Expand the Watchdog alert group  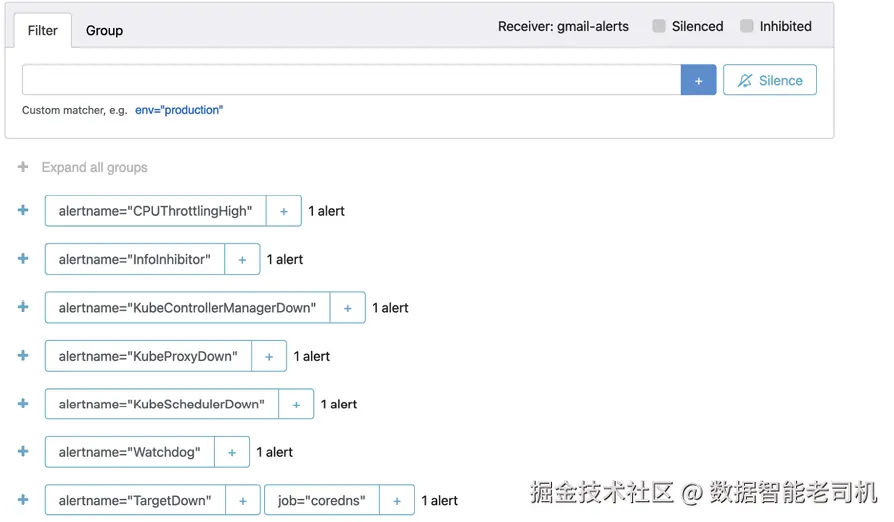(x=23, y=451)
